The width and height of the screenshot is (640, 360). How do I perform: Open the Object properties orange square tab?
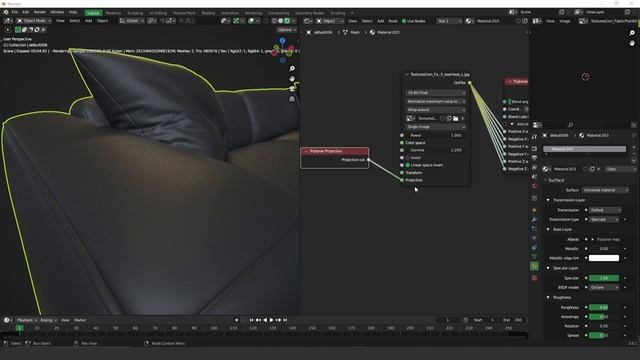534,210
